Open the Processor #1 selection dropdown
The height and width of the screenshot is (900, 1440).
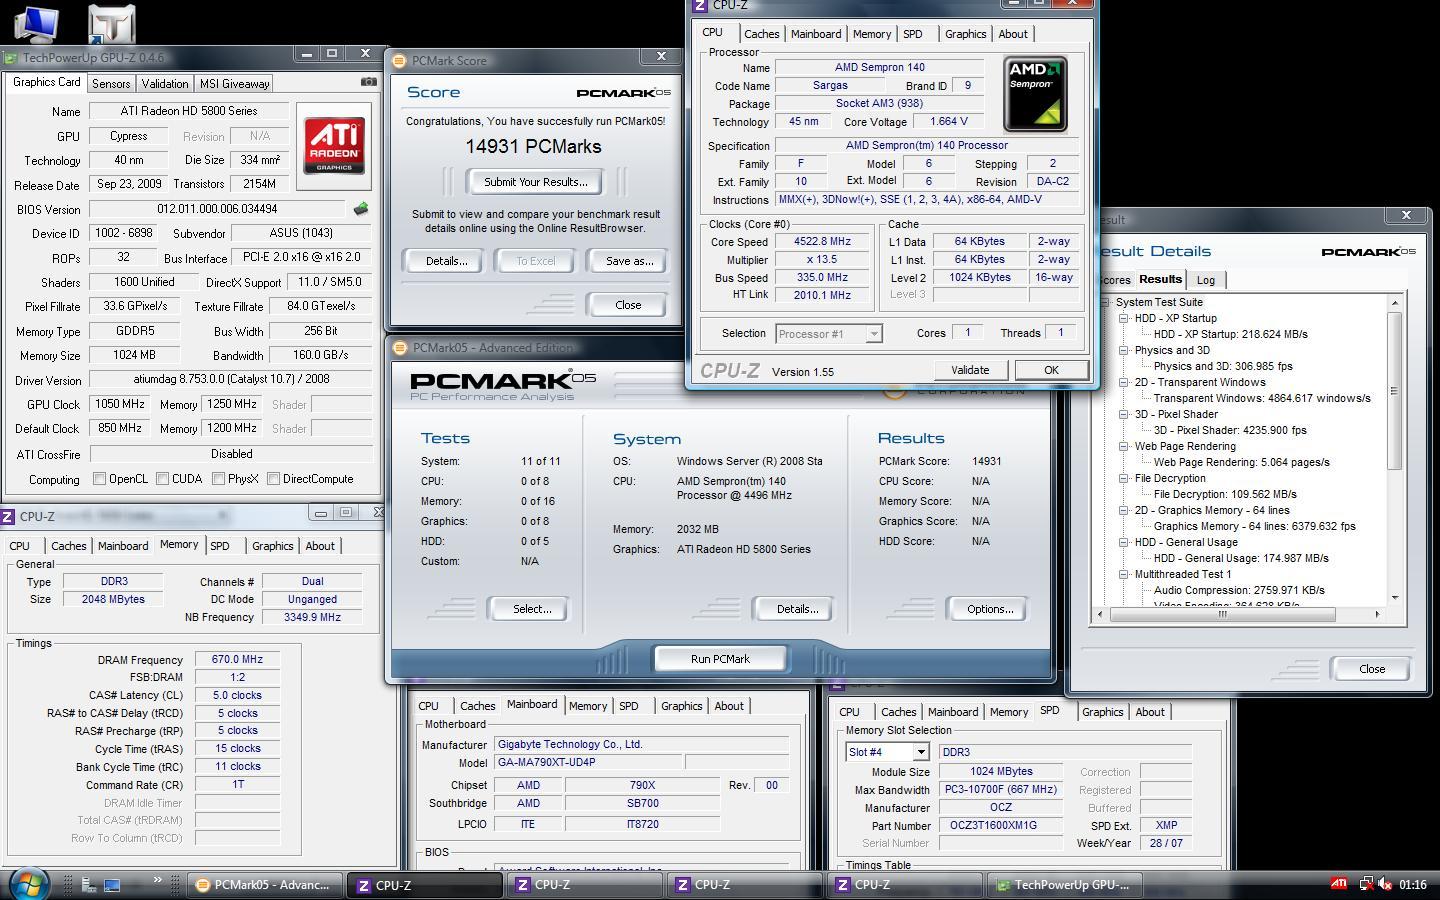coord(873,334)
